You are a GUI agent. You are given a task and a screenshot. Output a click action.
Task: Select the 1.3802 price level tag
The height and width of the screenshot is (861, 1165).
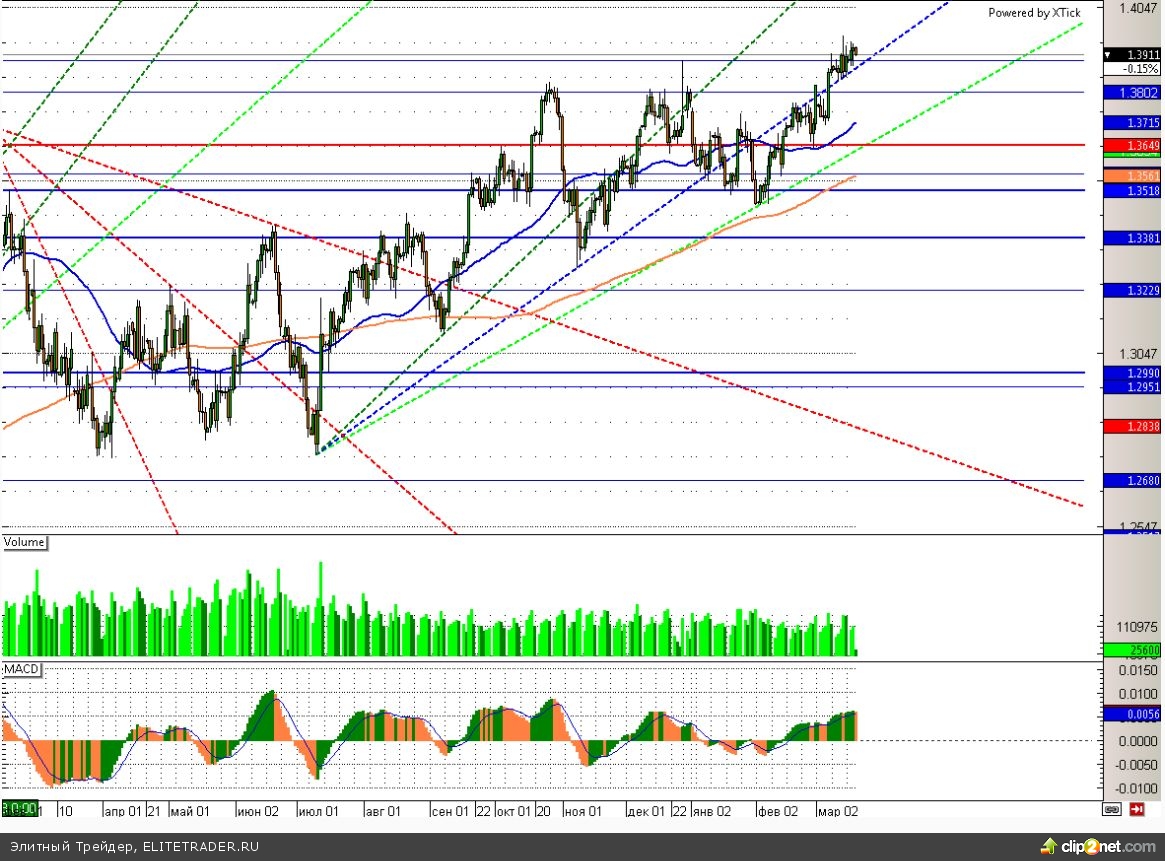1132,93
